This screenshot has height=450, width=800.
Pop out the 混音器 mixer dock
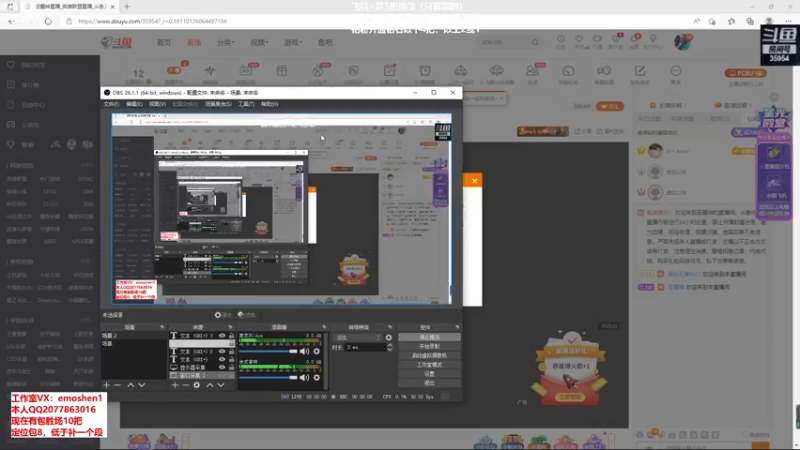pyautogui.click(x=324, y=327)
